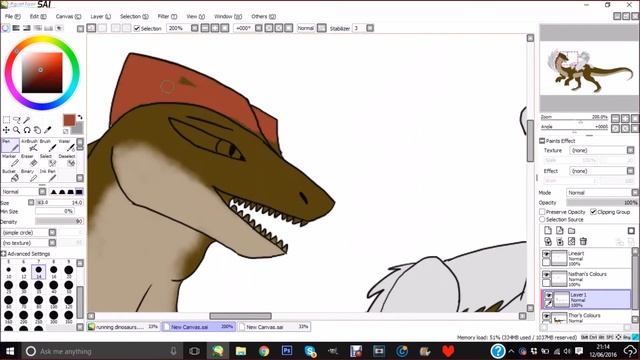Image resolution: width=640 pixels, height=360 pixels.
Task: Select the Move tool
Action: pos(6,130)
